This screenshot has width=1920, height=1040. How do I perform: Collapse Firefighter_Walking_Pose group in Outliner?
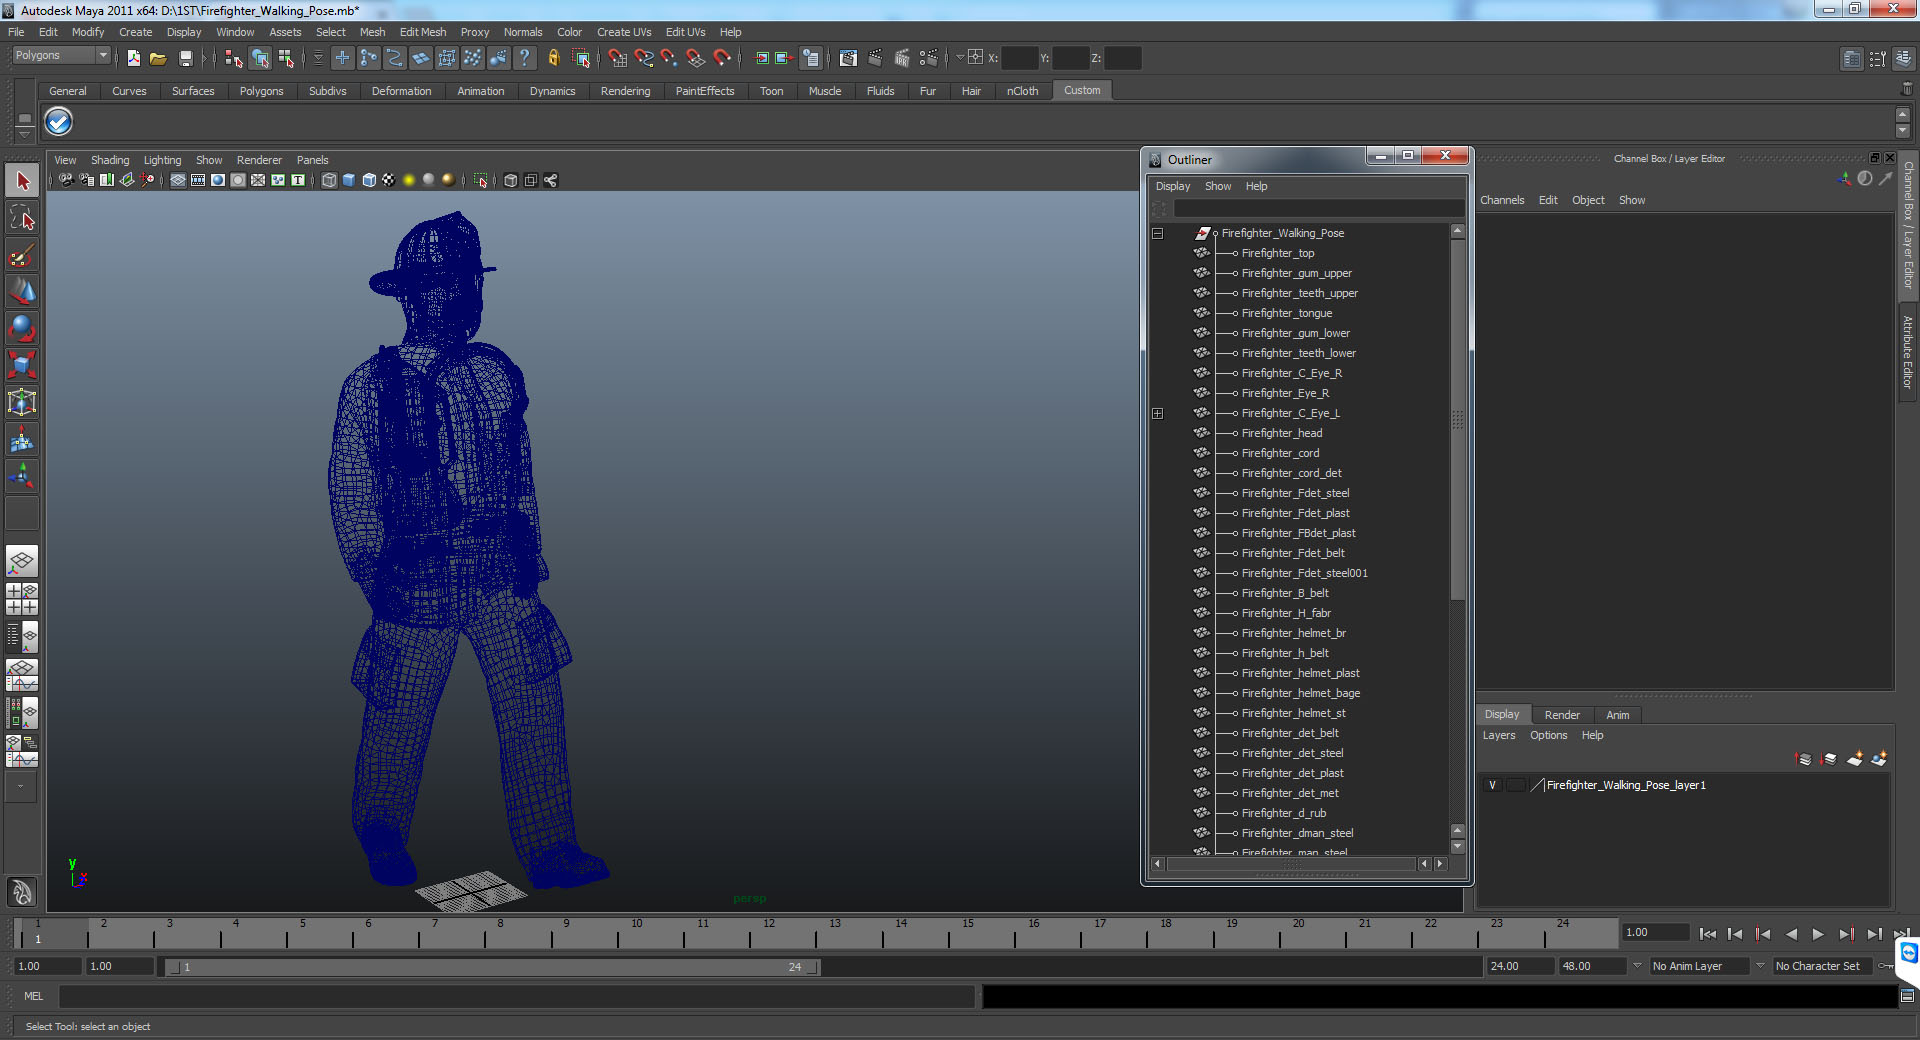coord(1158,233)
